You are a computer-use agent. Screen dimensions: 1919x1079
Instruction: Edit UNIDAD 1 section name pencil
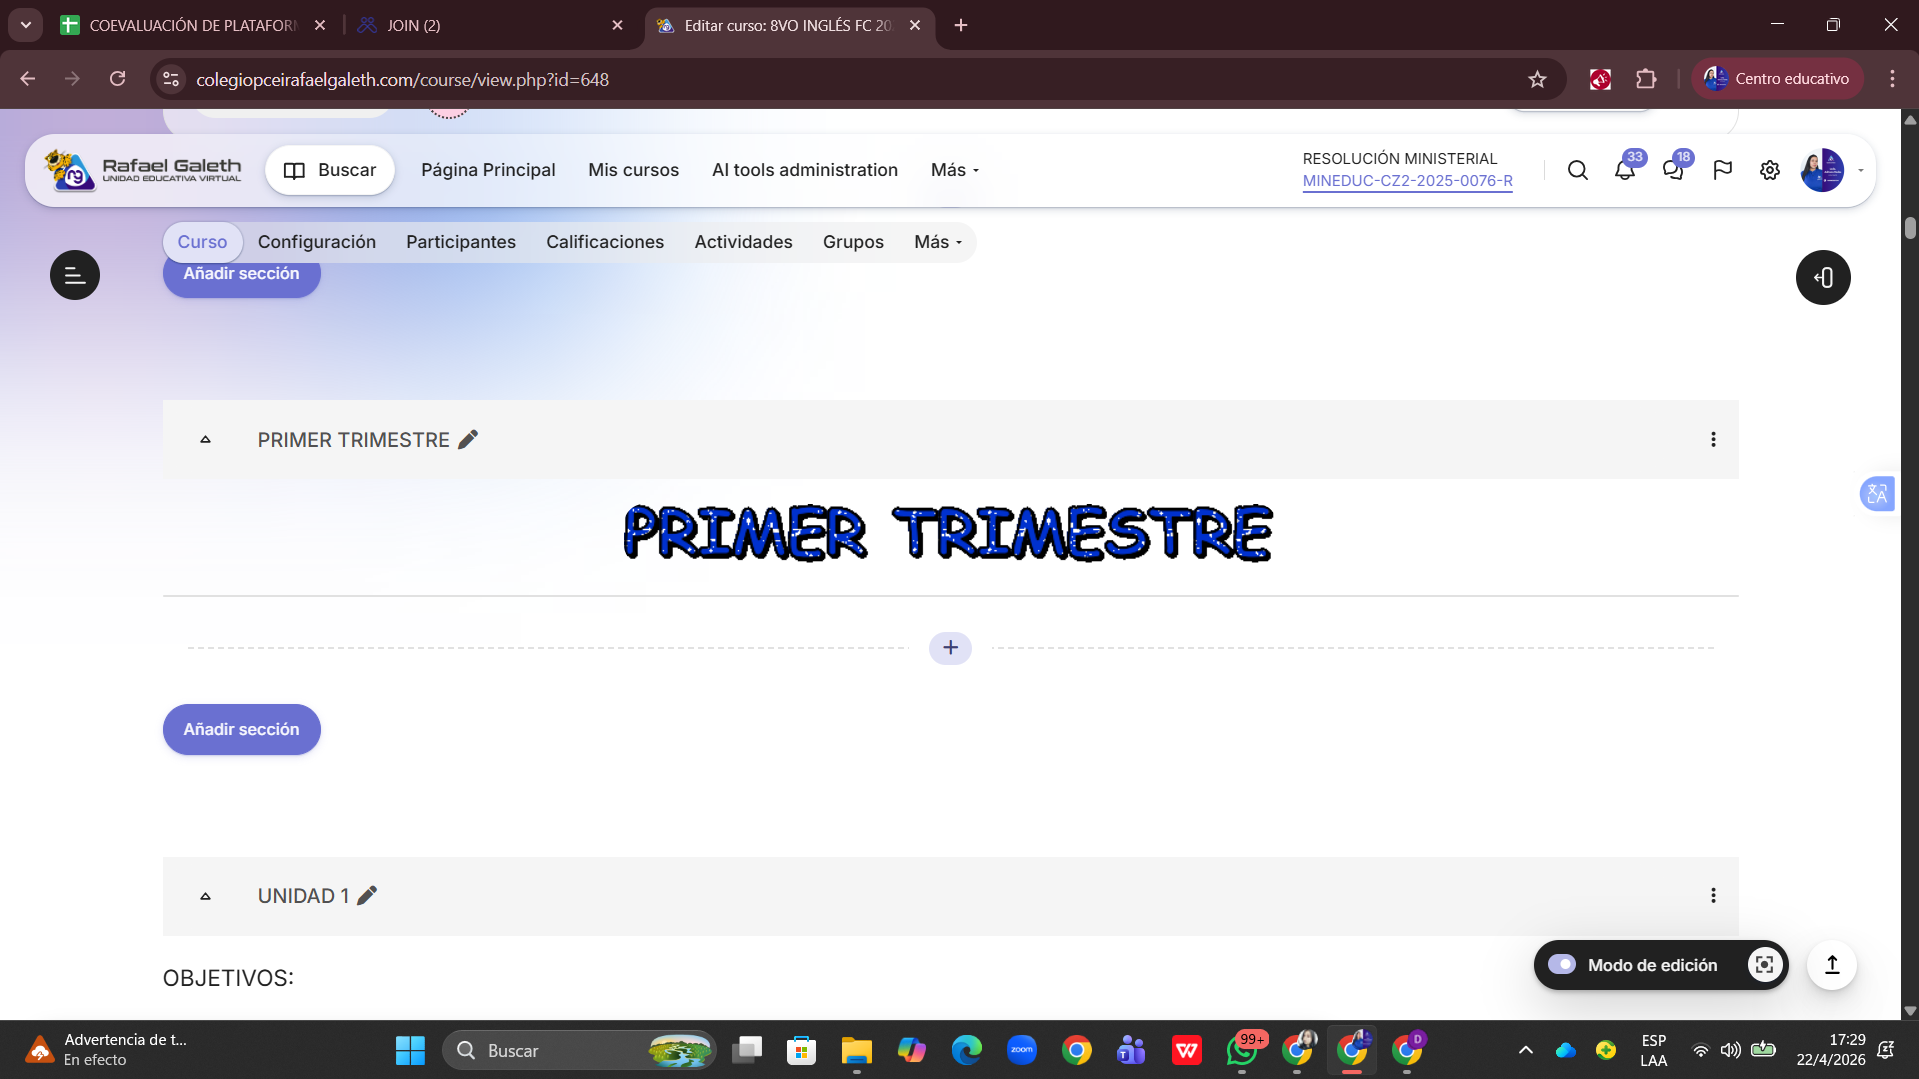(367, 896)
